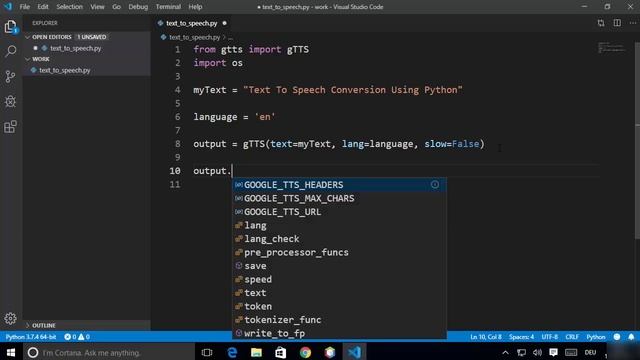Open Manage gear in activity bar
Screen dimensions: 640x360
click(x=11, y=318)
